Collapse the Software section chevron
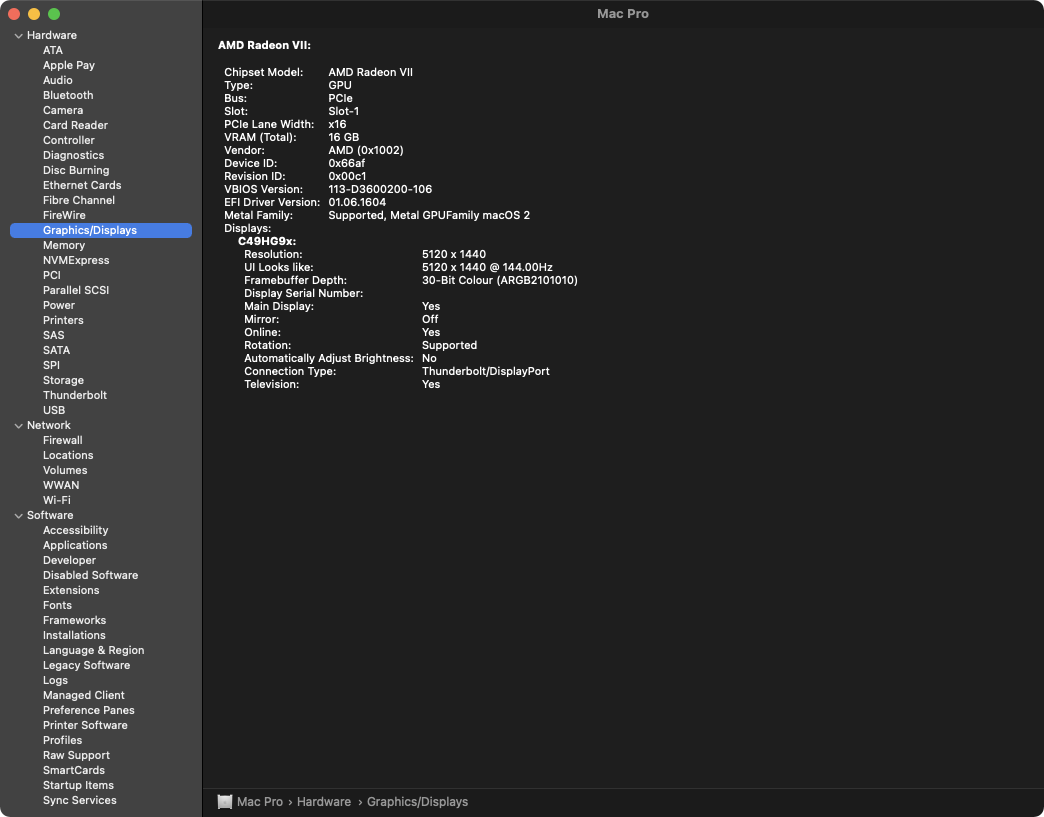This screenshot has height=817, width=1044. tap(19, 516)
